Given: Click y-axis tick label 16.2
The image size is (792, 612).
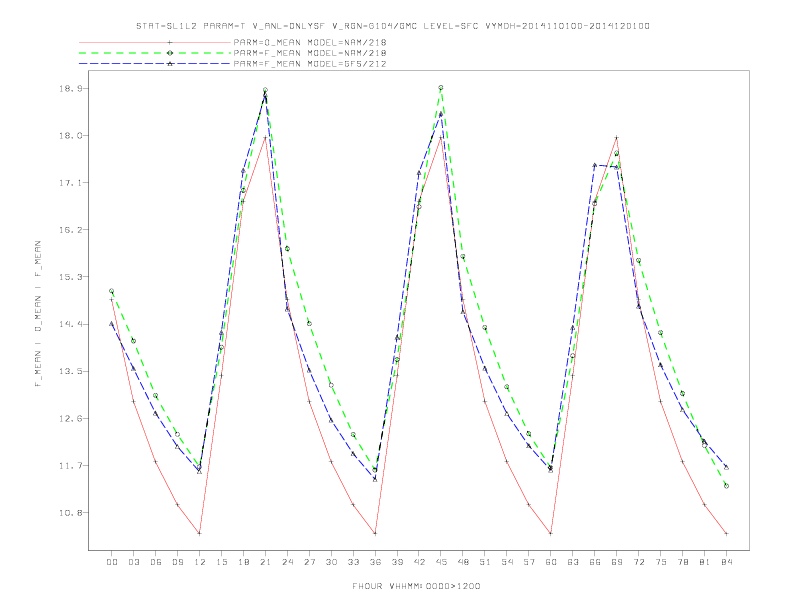Looking at the screenshot, I should (x=70, y=230).
